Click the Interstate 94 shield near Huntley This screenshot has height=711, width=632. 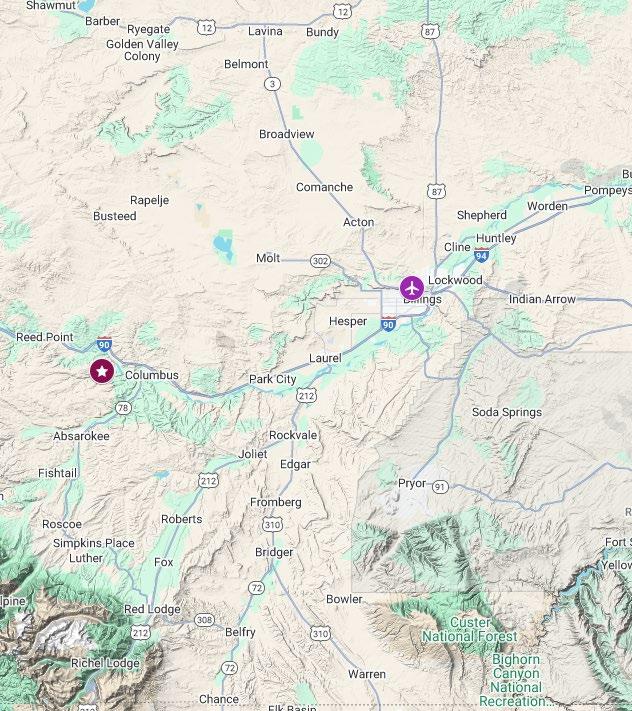481,255
